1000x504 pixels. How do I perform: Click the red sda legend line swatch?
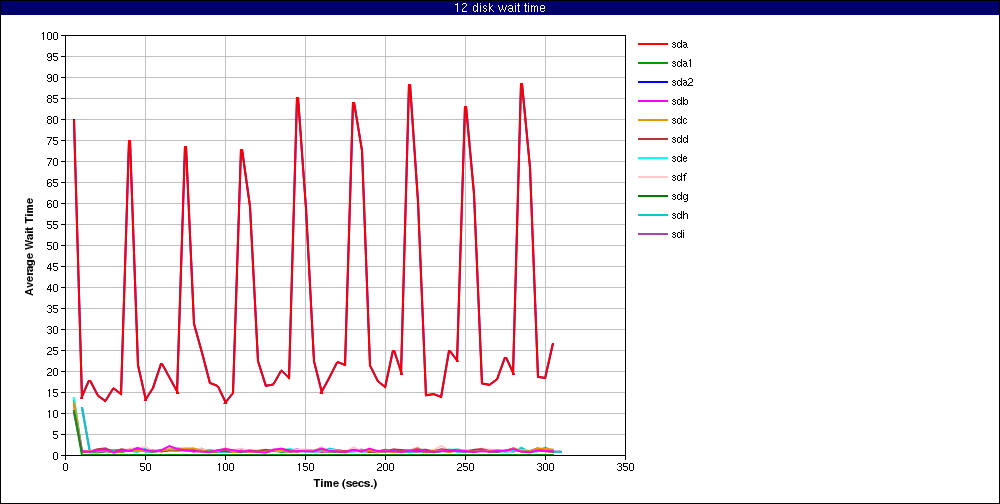pyautogui.click(x=652, y=45)
